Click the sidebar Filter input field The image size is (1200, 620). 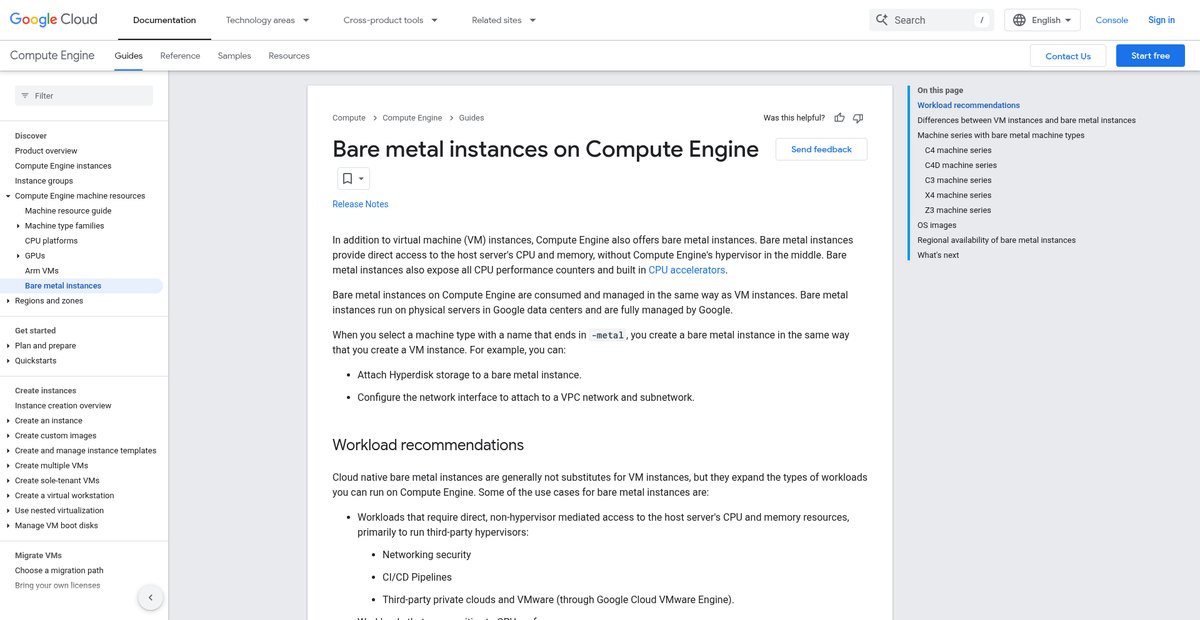point(84,96)
